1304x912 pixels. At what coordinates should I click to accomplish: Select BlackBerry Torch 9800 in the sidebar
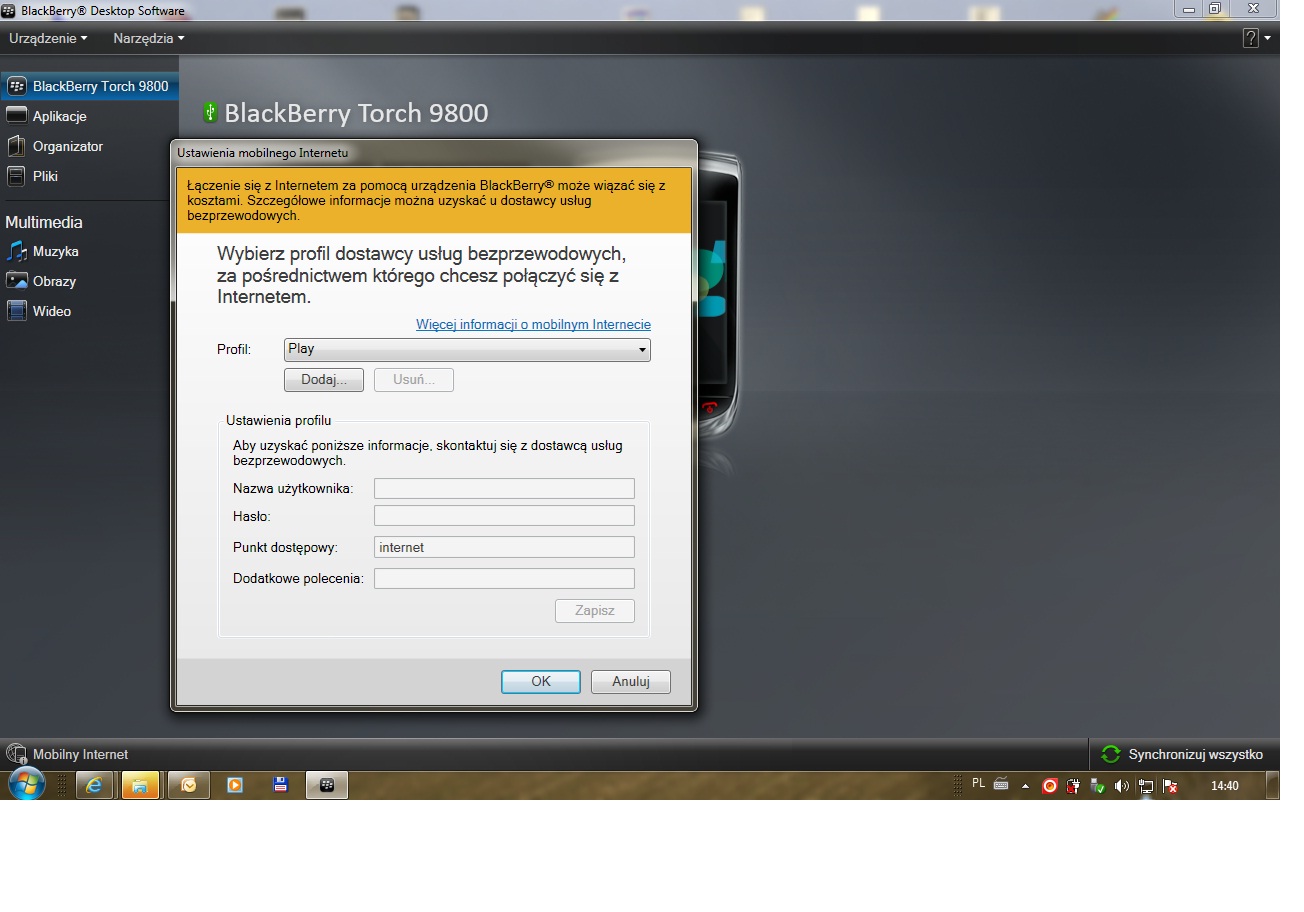[x=90, y=86]
